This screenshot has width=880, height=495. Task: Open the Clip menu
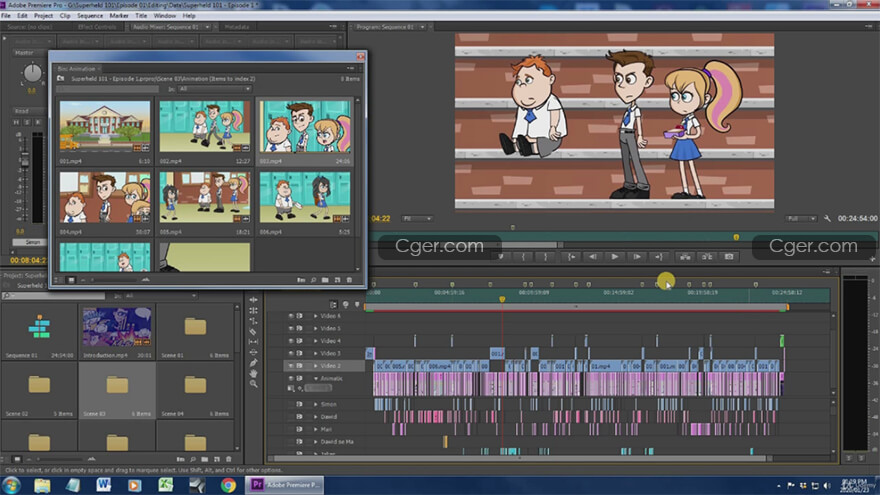[65, 16]
